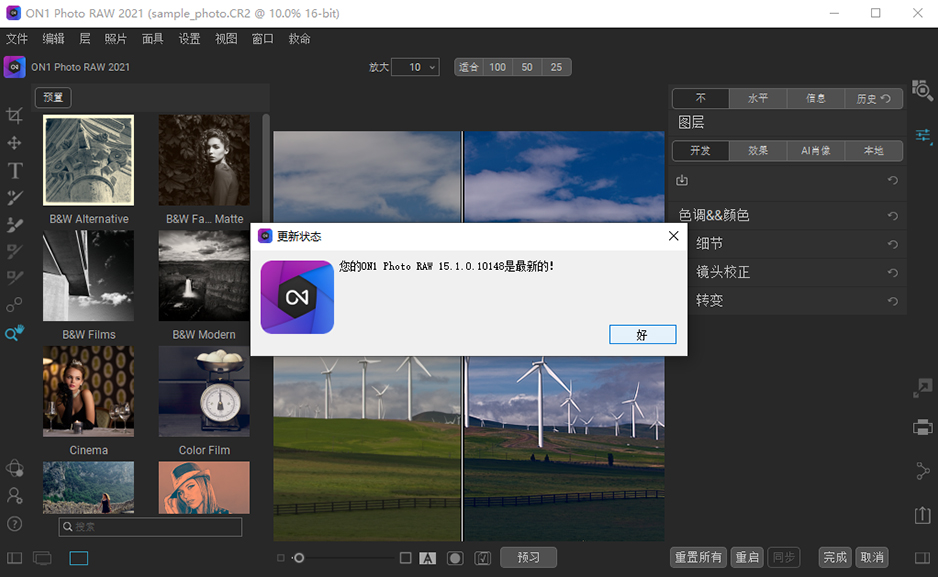Select the Adjustment Brush tool

coord(14,197)
